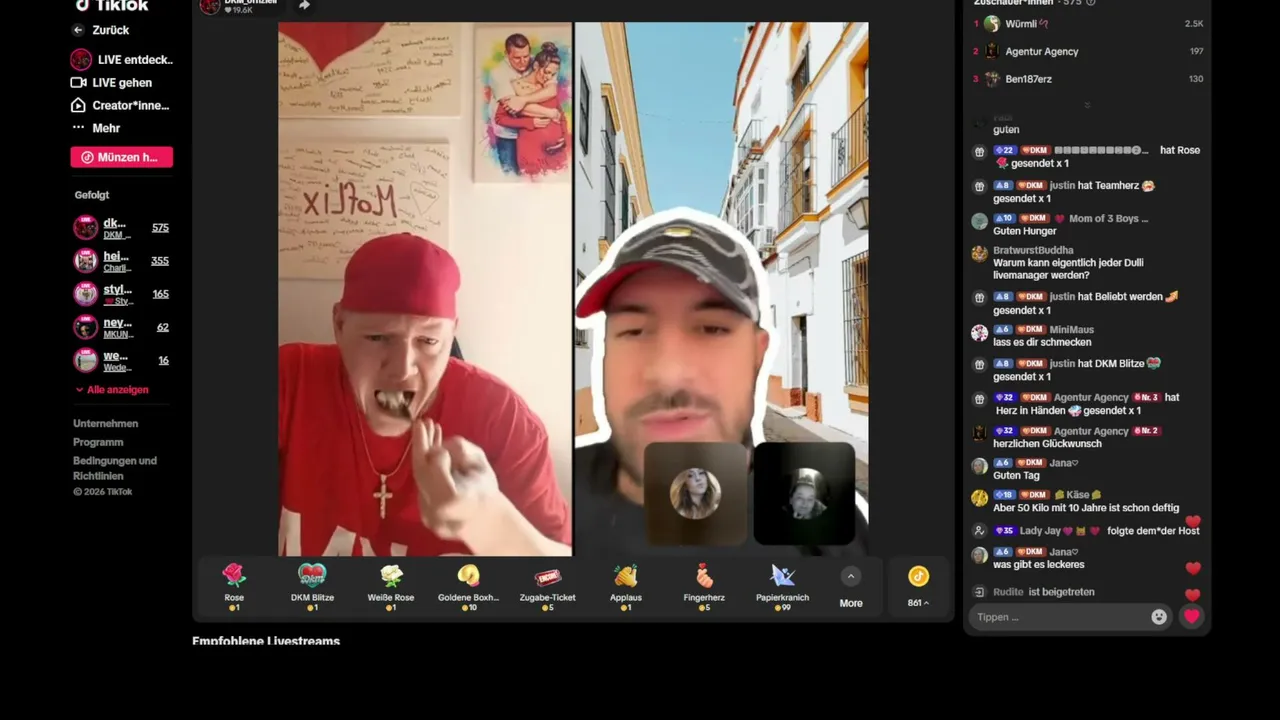The height and width of the screenshot is (720, 1280).
Task: Open the Unternehmen footer link
Action: (x=106, y=424)
